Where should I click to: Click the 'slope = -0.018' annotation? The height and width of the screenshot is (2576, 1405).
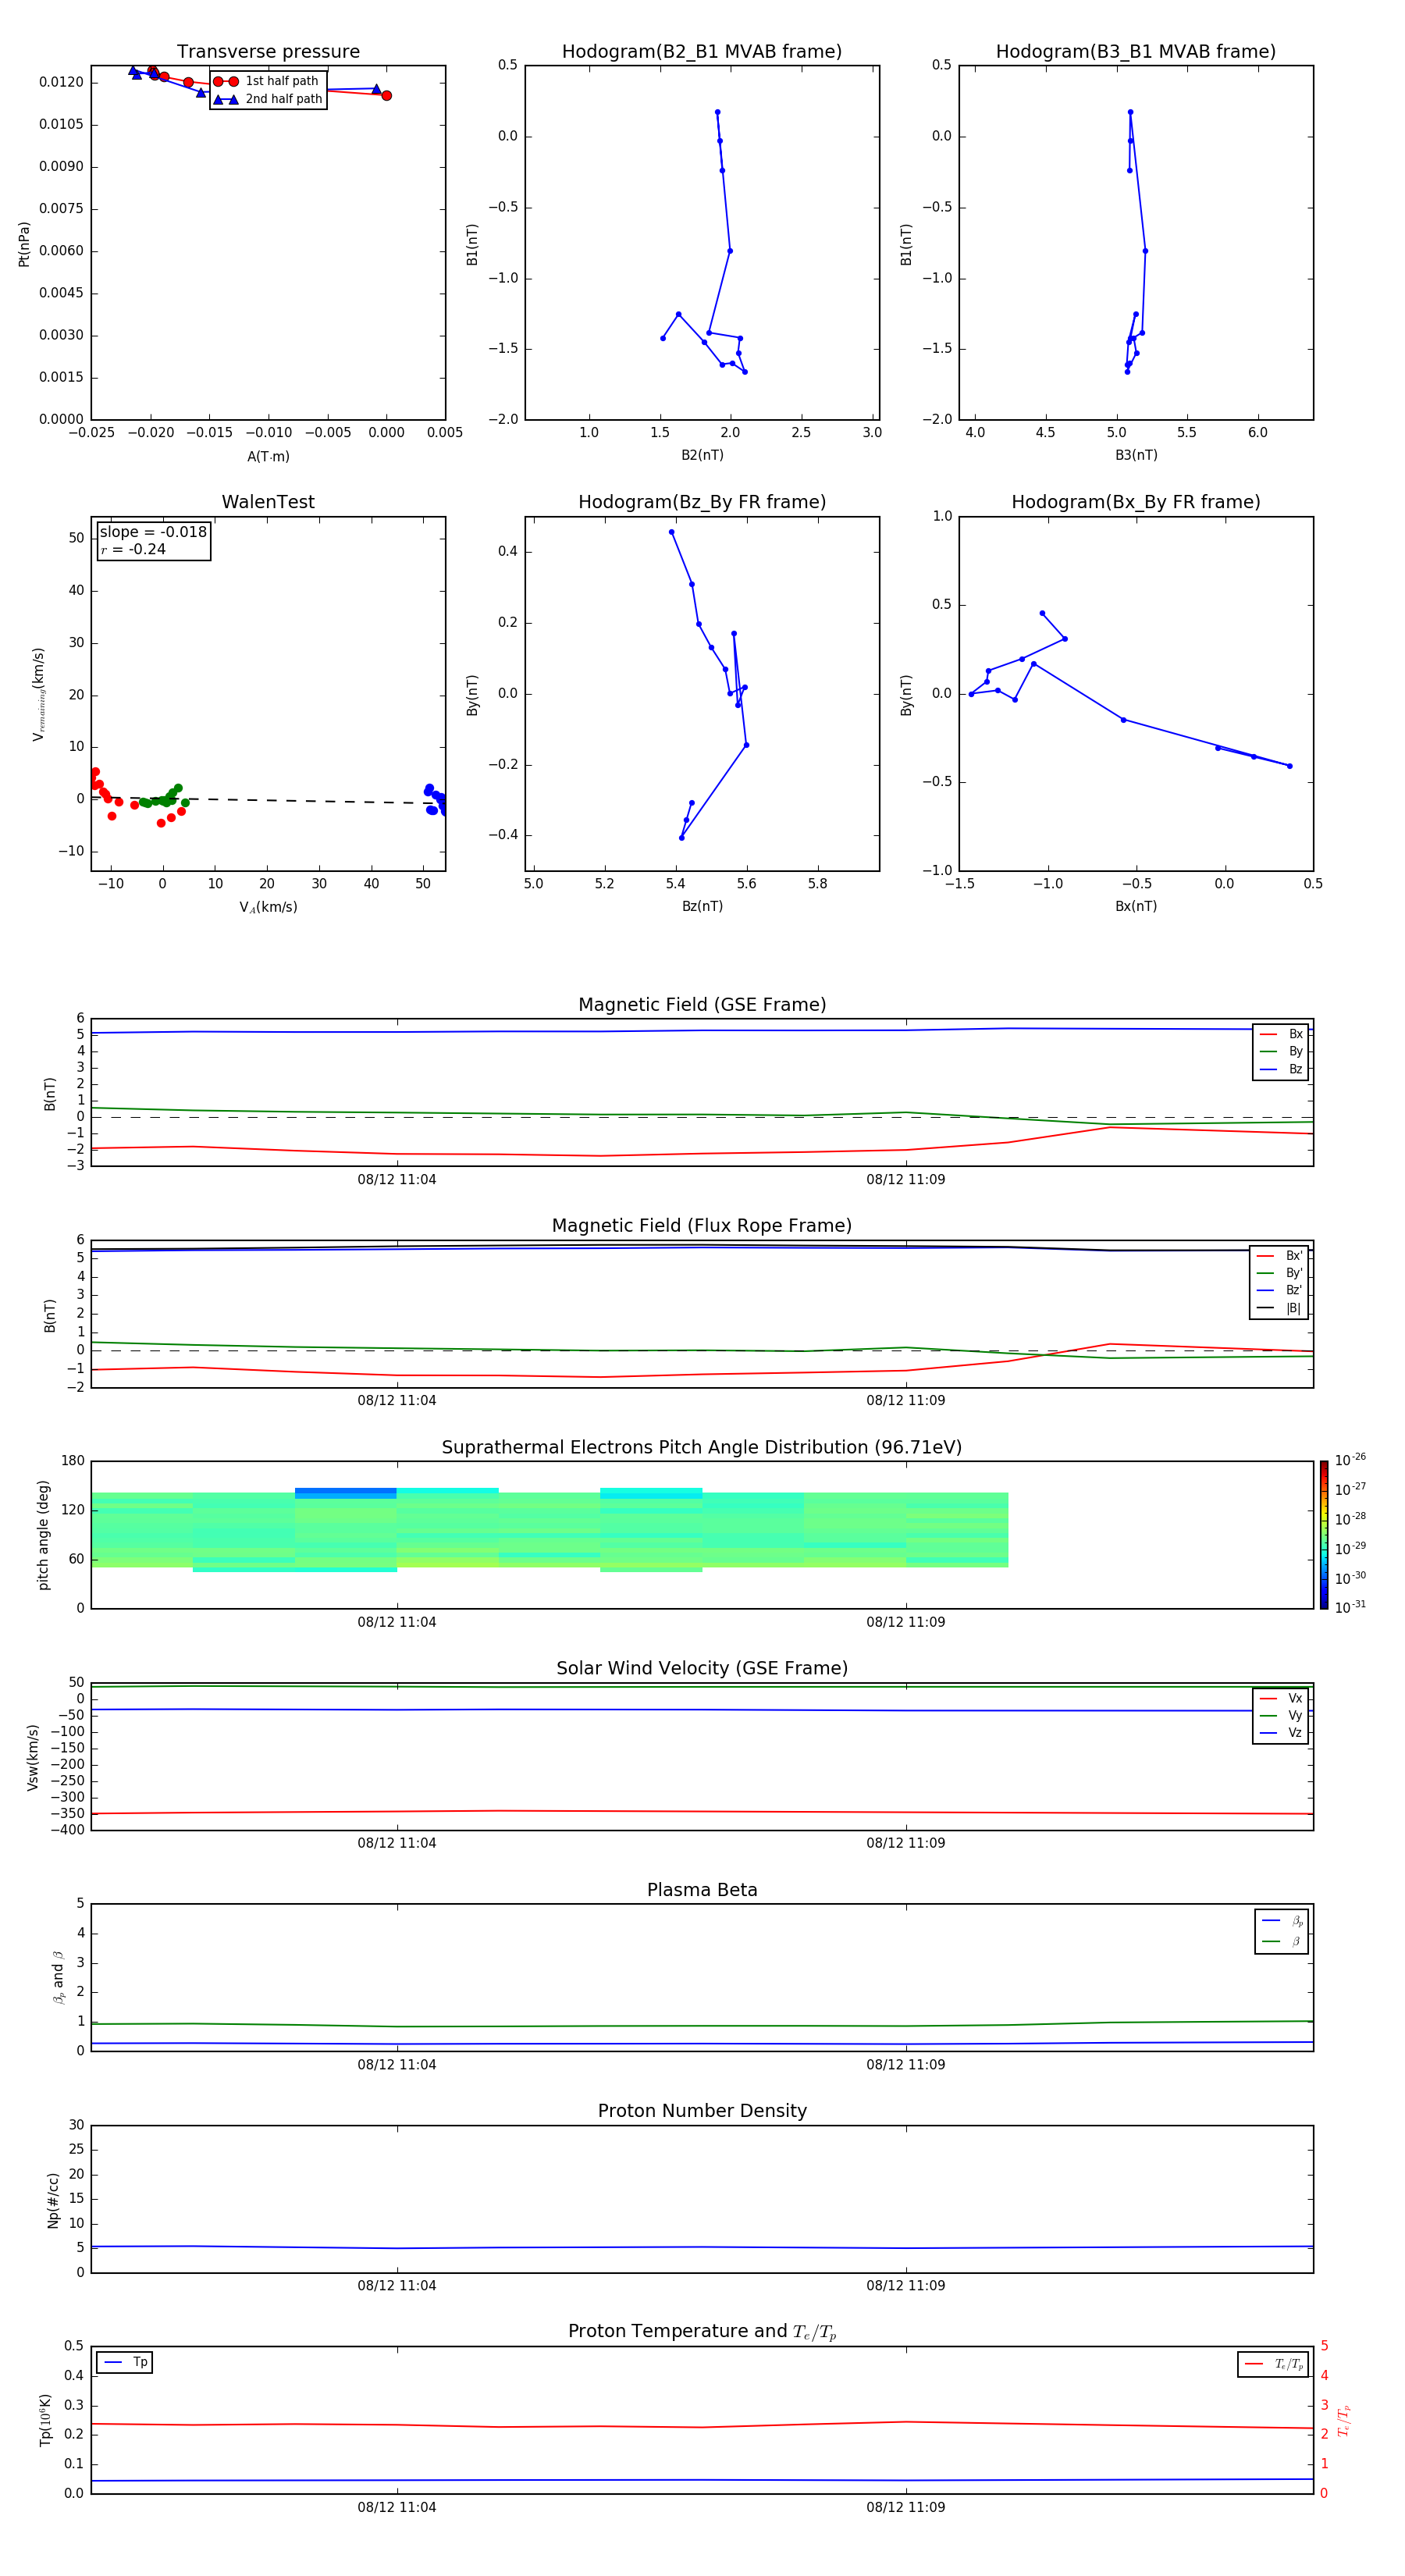(x=153, y=532)
